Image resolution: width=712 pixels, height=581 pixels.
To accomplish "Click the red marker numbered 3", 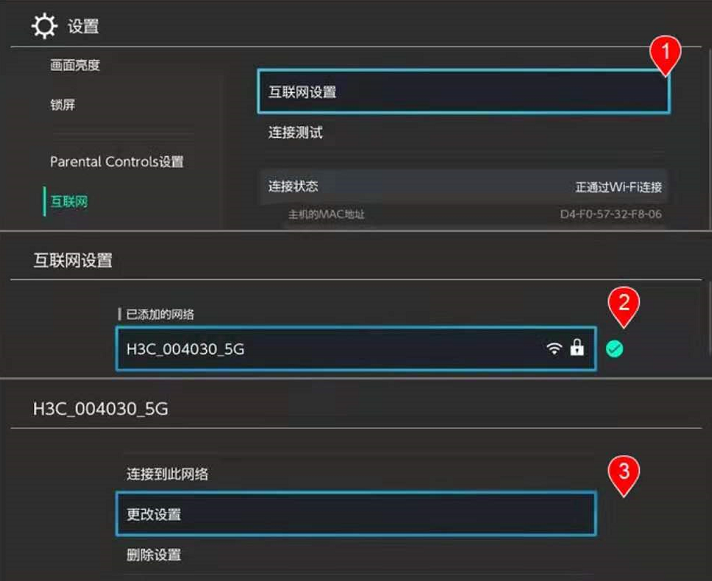I will point(625,472).
